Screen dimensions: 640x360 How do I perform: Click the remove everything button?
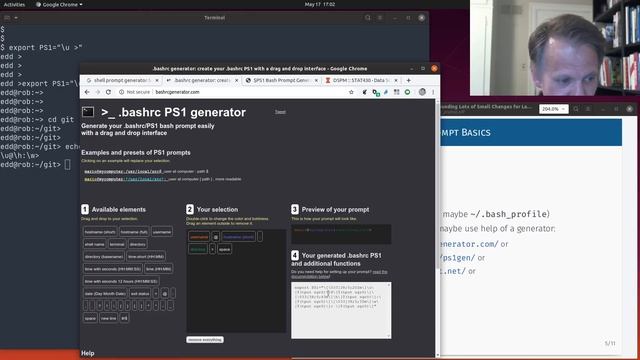pyautogui.click(x=205, y=340)
